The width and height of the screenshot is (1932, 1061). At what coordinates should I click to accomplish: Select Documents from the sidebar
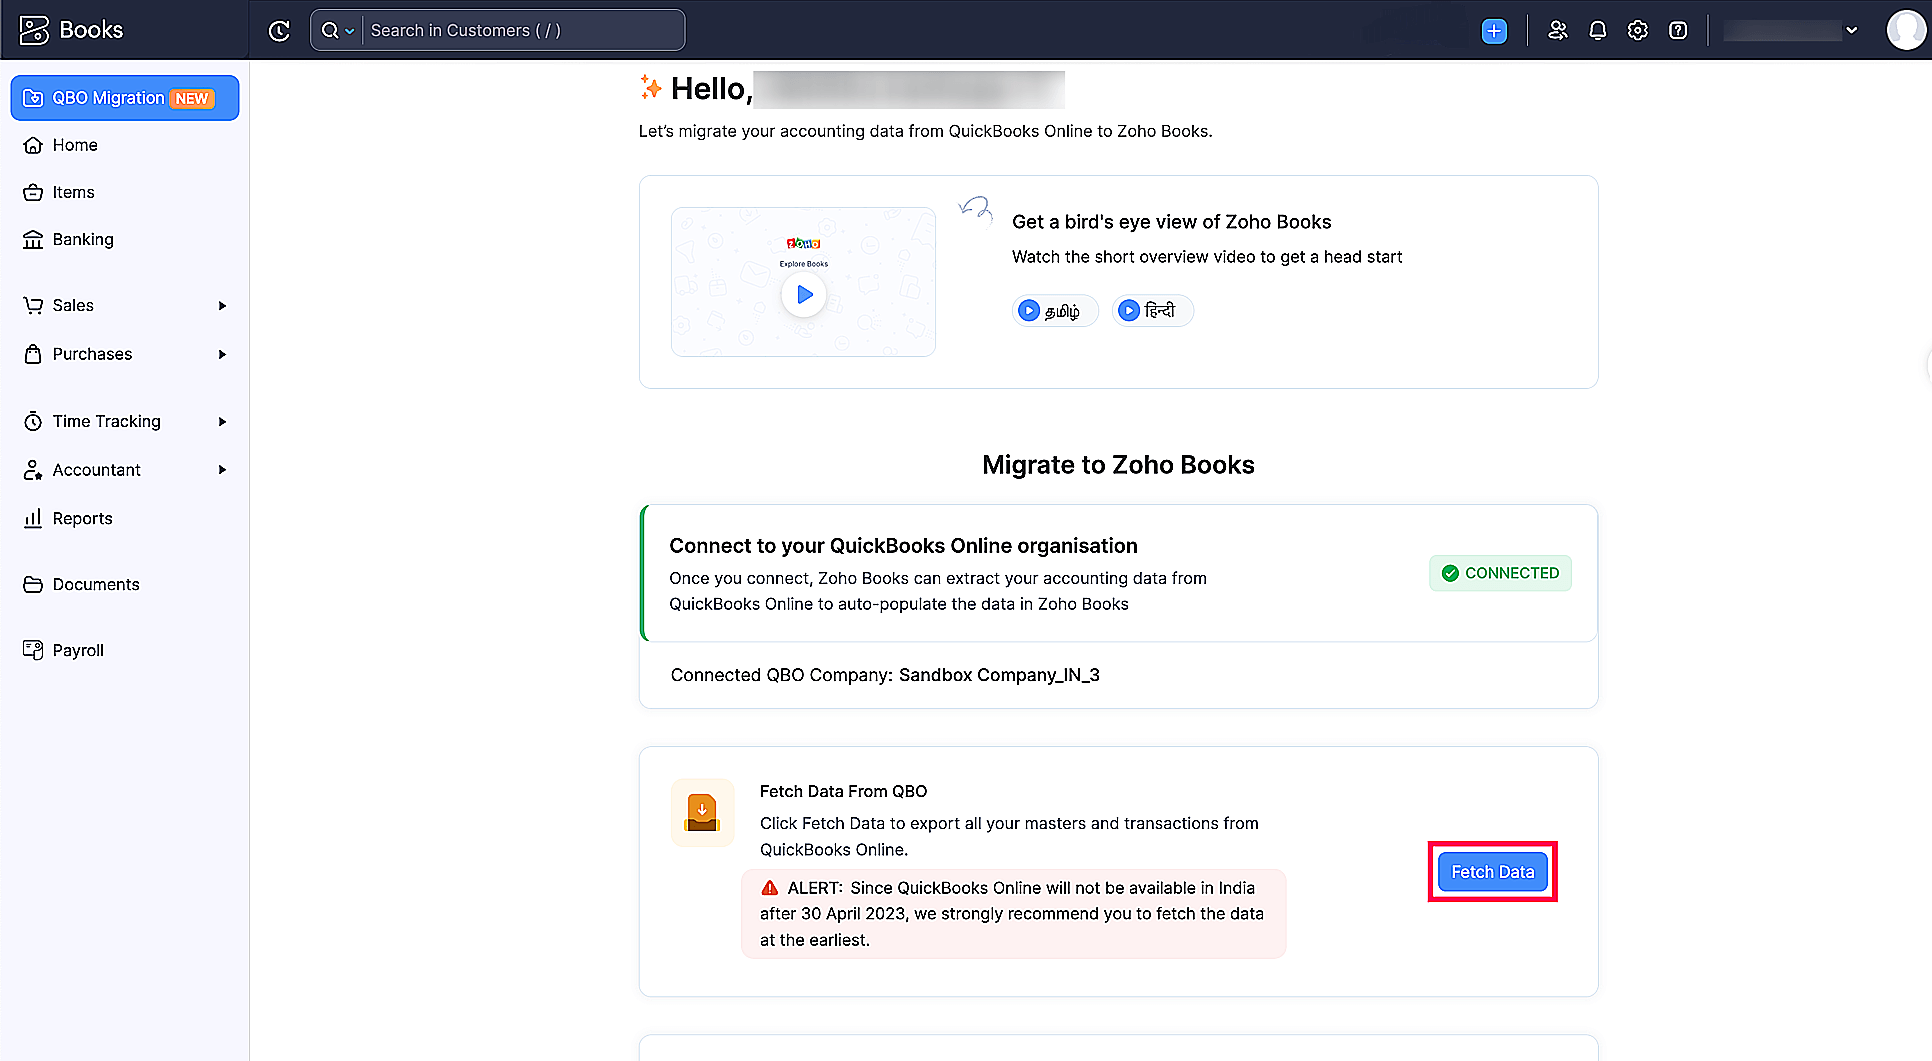(x=95, y=584)
